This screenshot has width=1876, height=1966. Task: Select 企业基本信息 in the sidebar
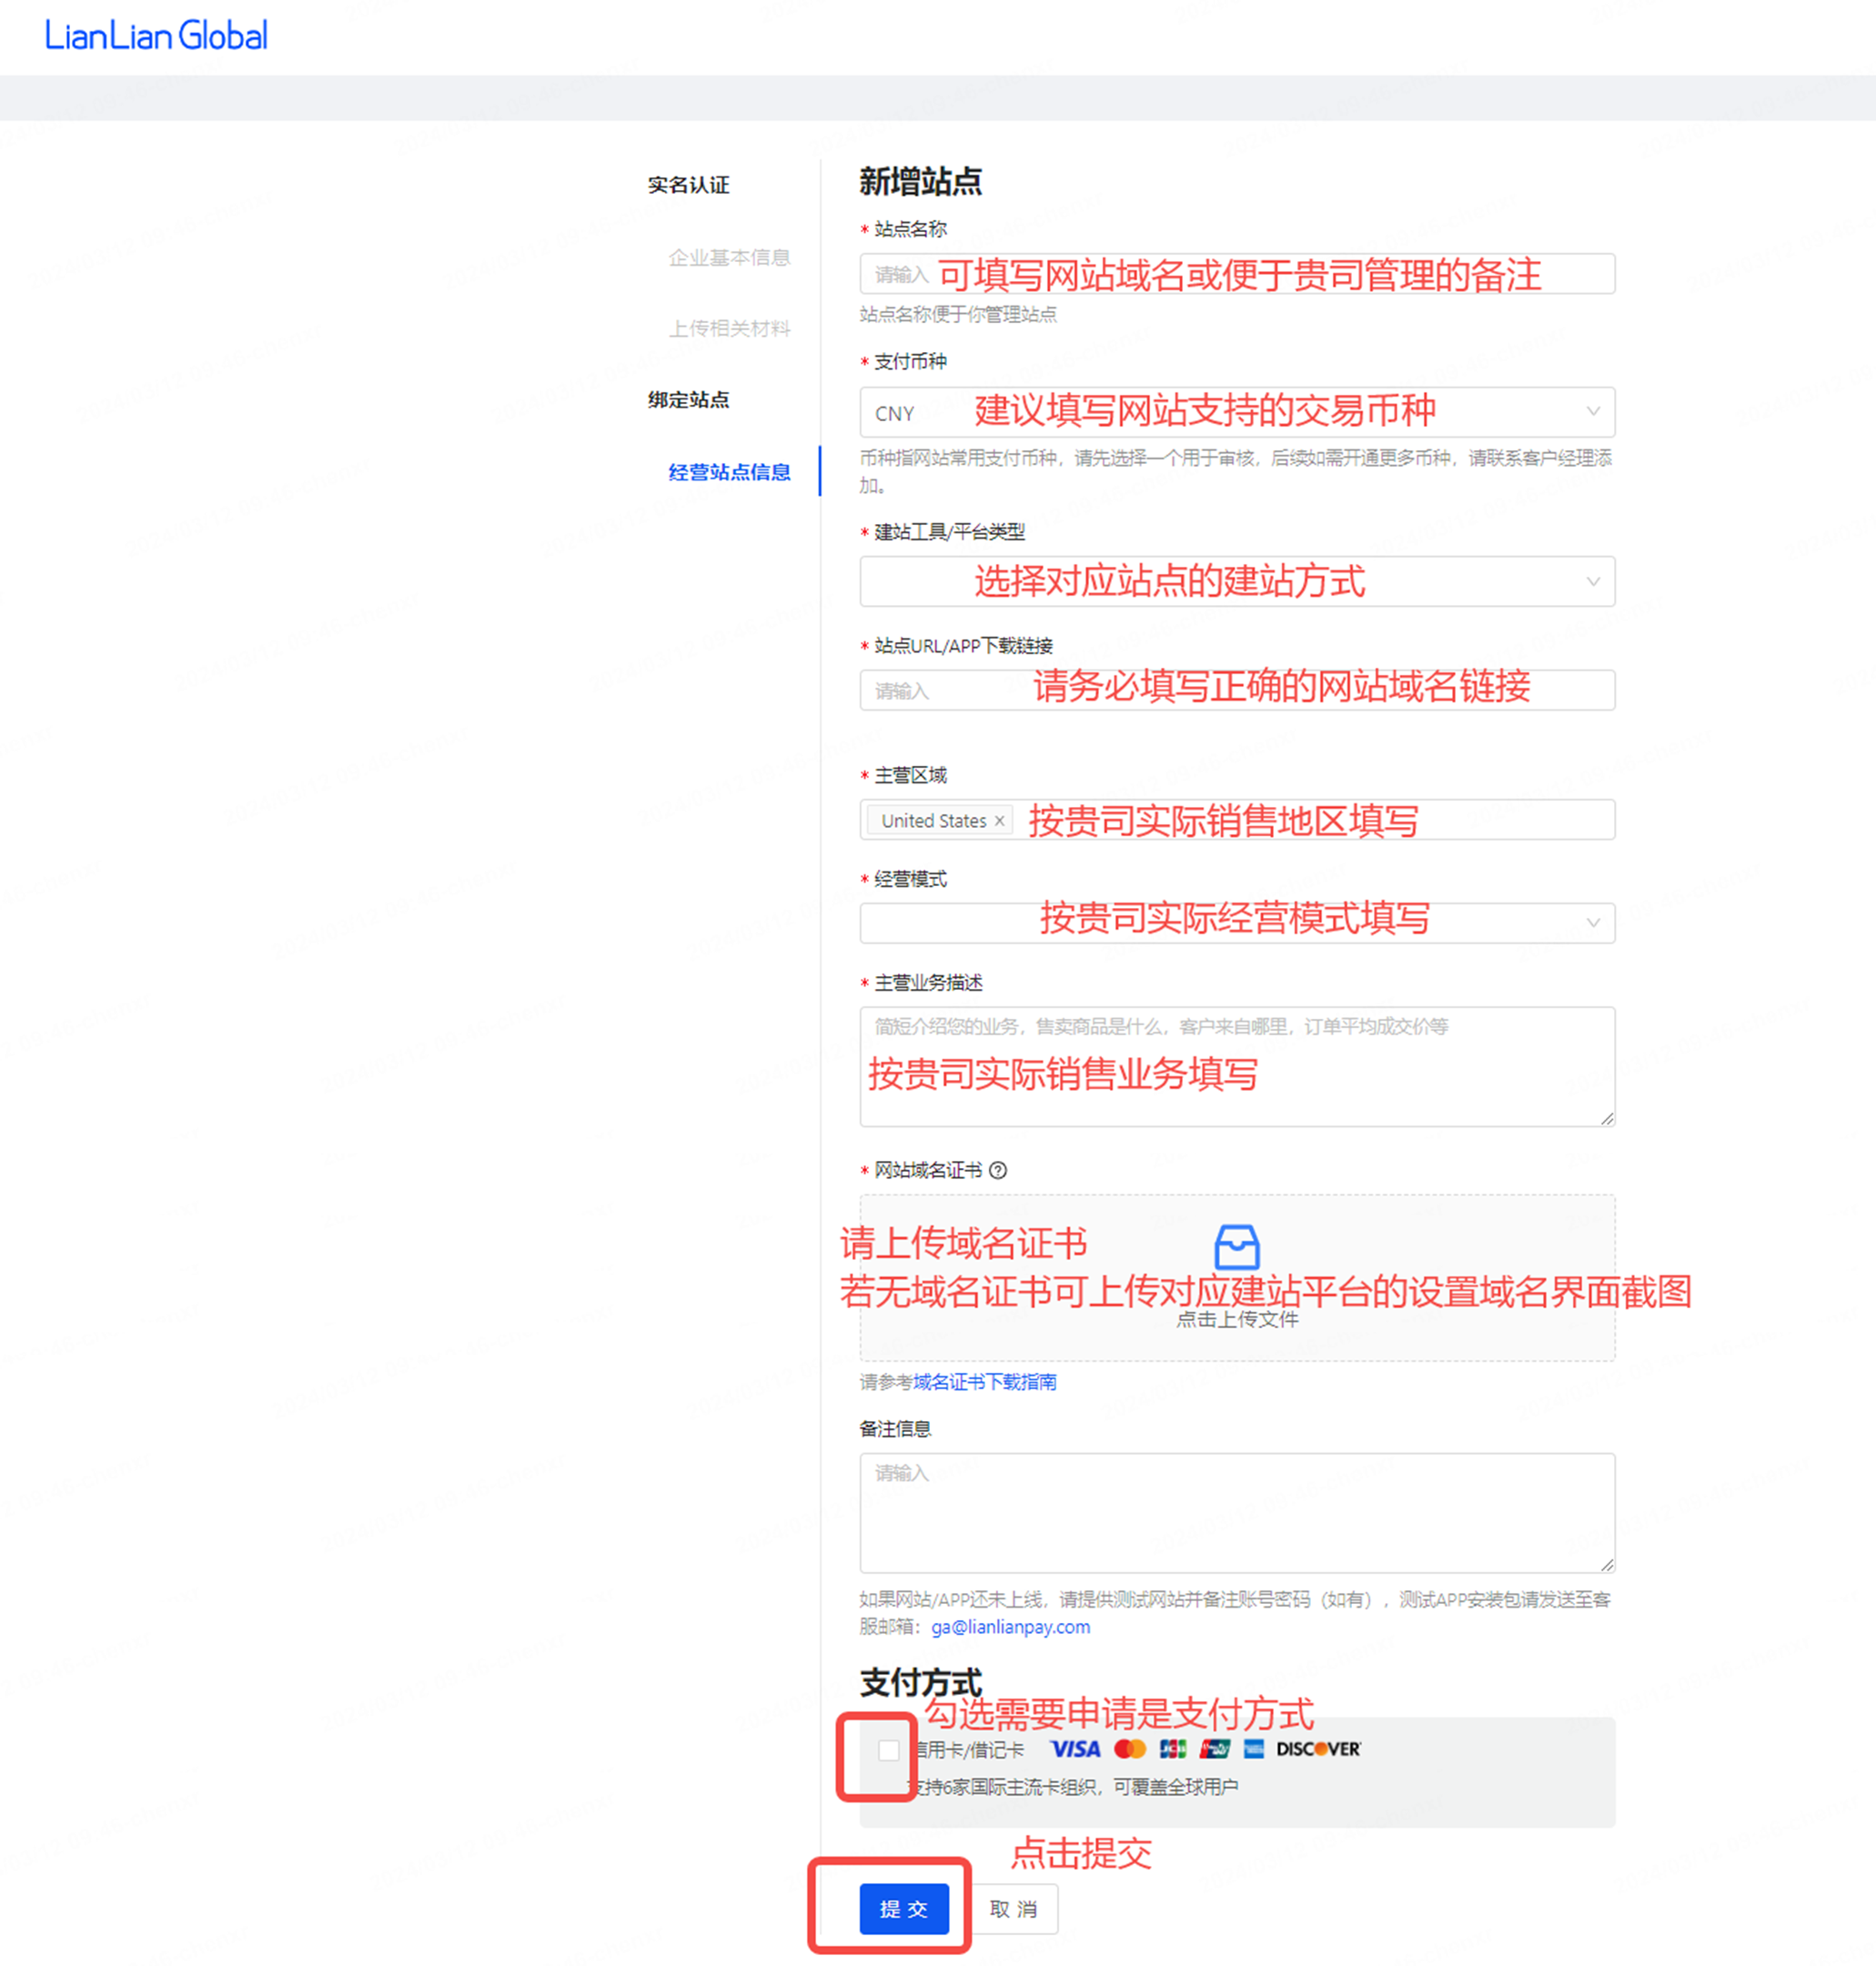729,258
